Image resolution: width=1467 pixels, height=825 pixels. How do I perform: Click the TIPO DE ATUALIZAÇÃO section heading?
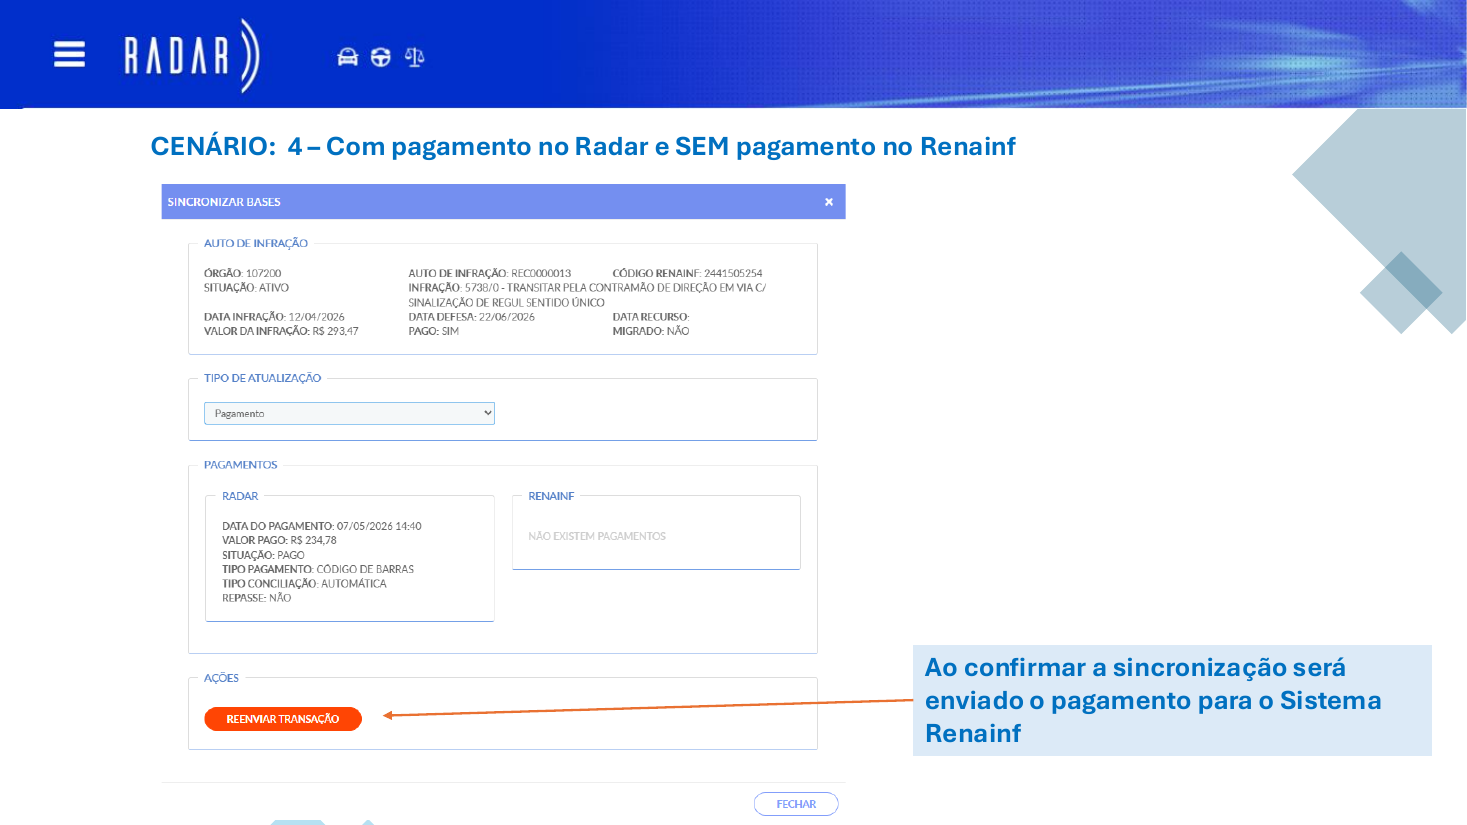(262, 378)
